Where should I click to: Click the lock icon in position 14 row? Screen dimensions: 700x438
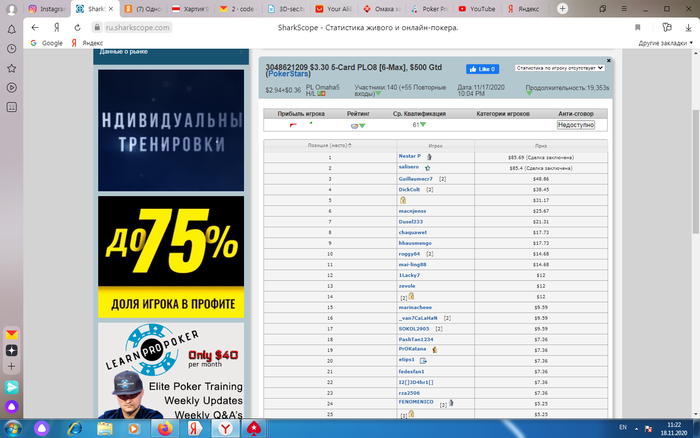(411, 296)
